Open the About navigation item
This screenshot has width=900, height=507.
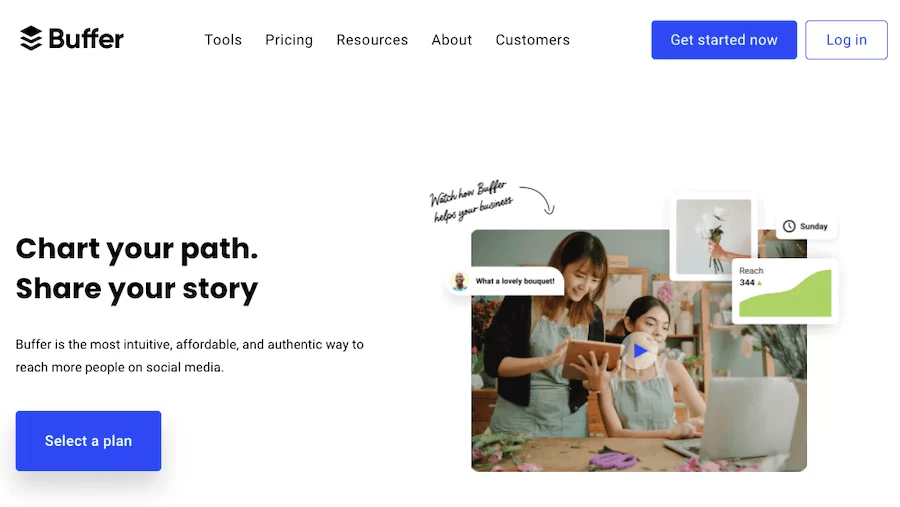pos(452,40)
